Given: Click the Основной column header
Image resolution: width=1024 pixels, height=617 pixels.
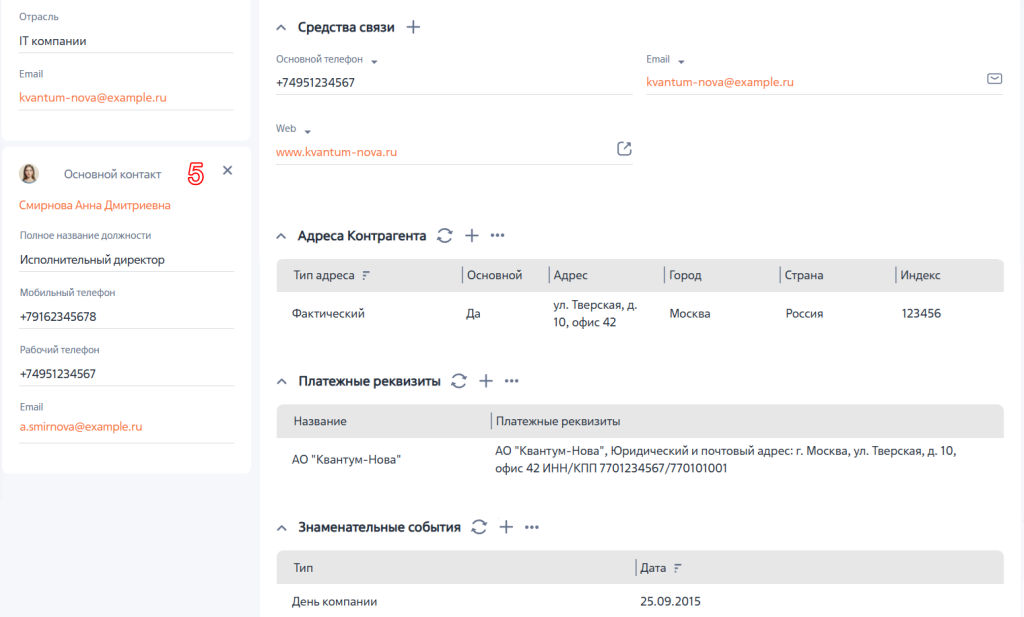Looking at the screenshot, I should point(494,276).
